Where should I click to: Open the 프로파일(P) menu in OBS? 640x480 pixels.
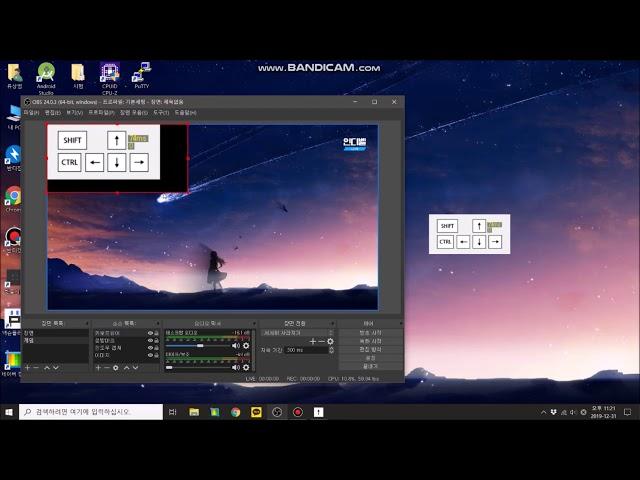pyautogui.click(x=101, y=112)
